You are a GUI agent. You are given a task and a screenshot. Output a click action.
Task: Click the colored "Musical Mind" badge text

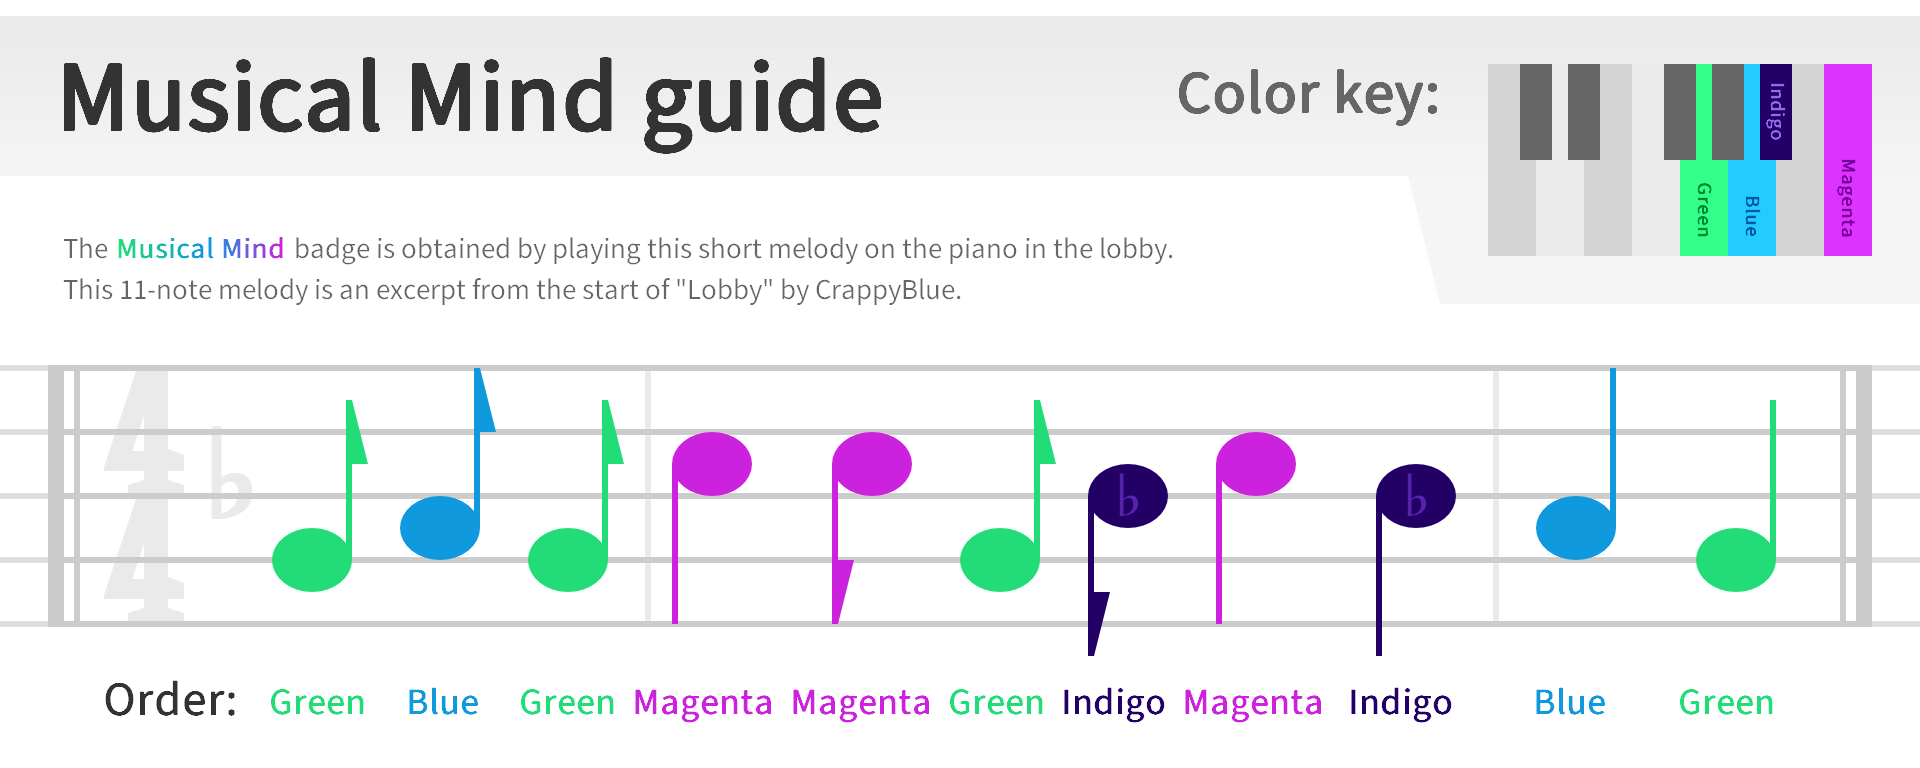pyautogui.click(x=200, y=248)
